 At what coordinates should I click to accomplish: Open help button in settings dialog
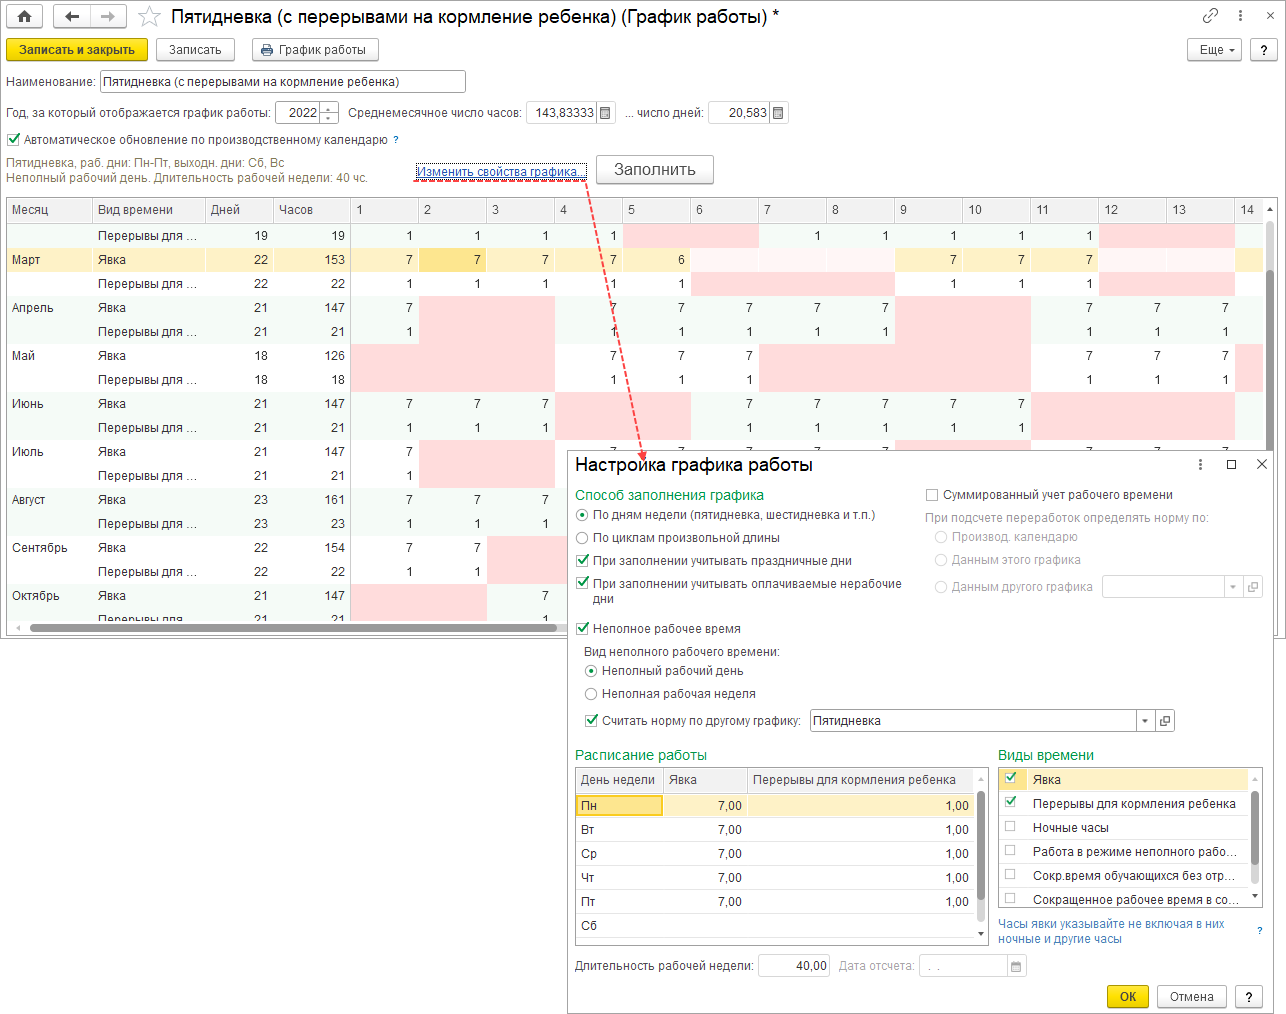tap(1249, 997)
